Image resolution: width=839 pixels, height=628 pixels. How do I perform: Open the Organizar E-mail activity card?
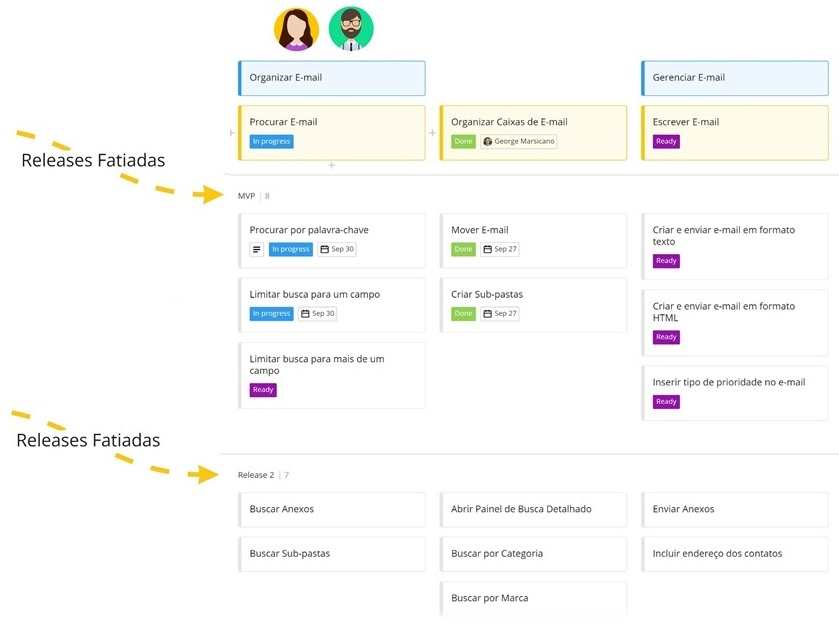click(x=331, y=78)
